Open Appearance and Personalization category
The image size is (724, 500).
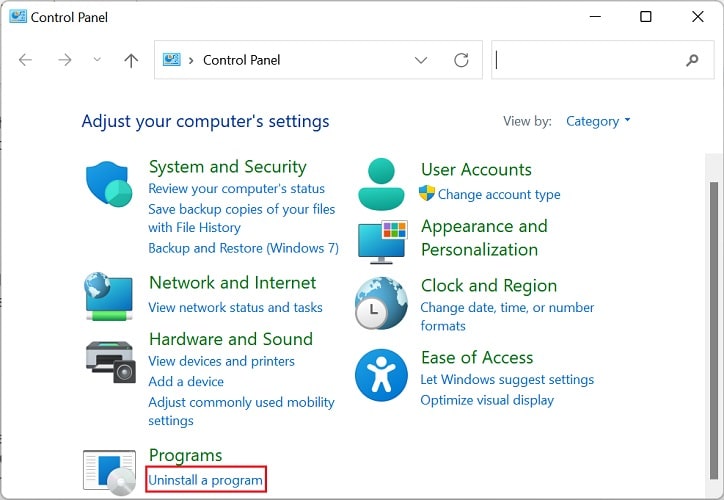tap(484, 238)
